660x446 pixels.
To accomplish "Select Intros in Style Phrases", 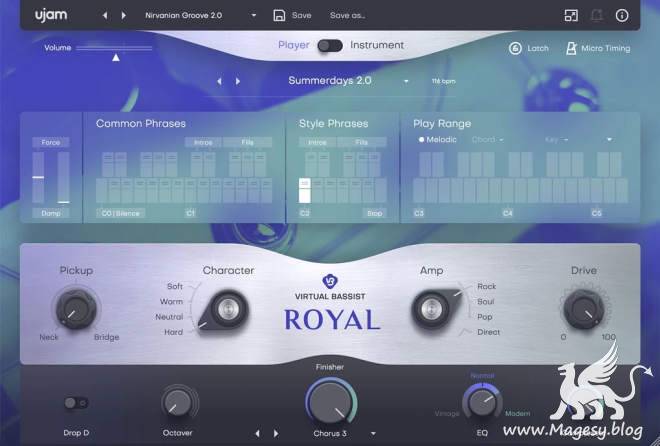I will pos(317,142).
